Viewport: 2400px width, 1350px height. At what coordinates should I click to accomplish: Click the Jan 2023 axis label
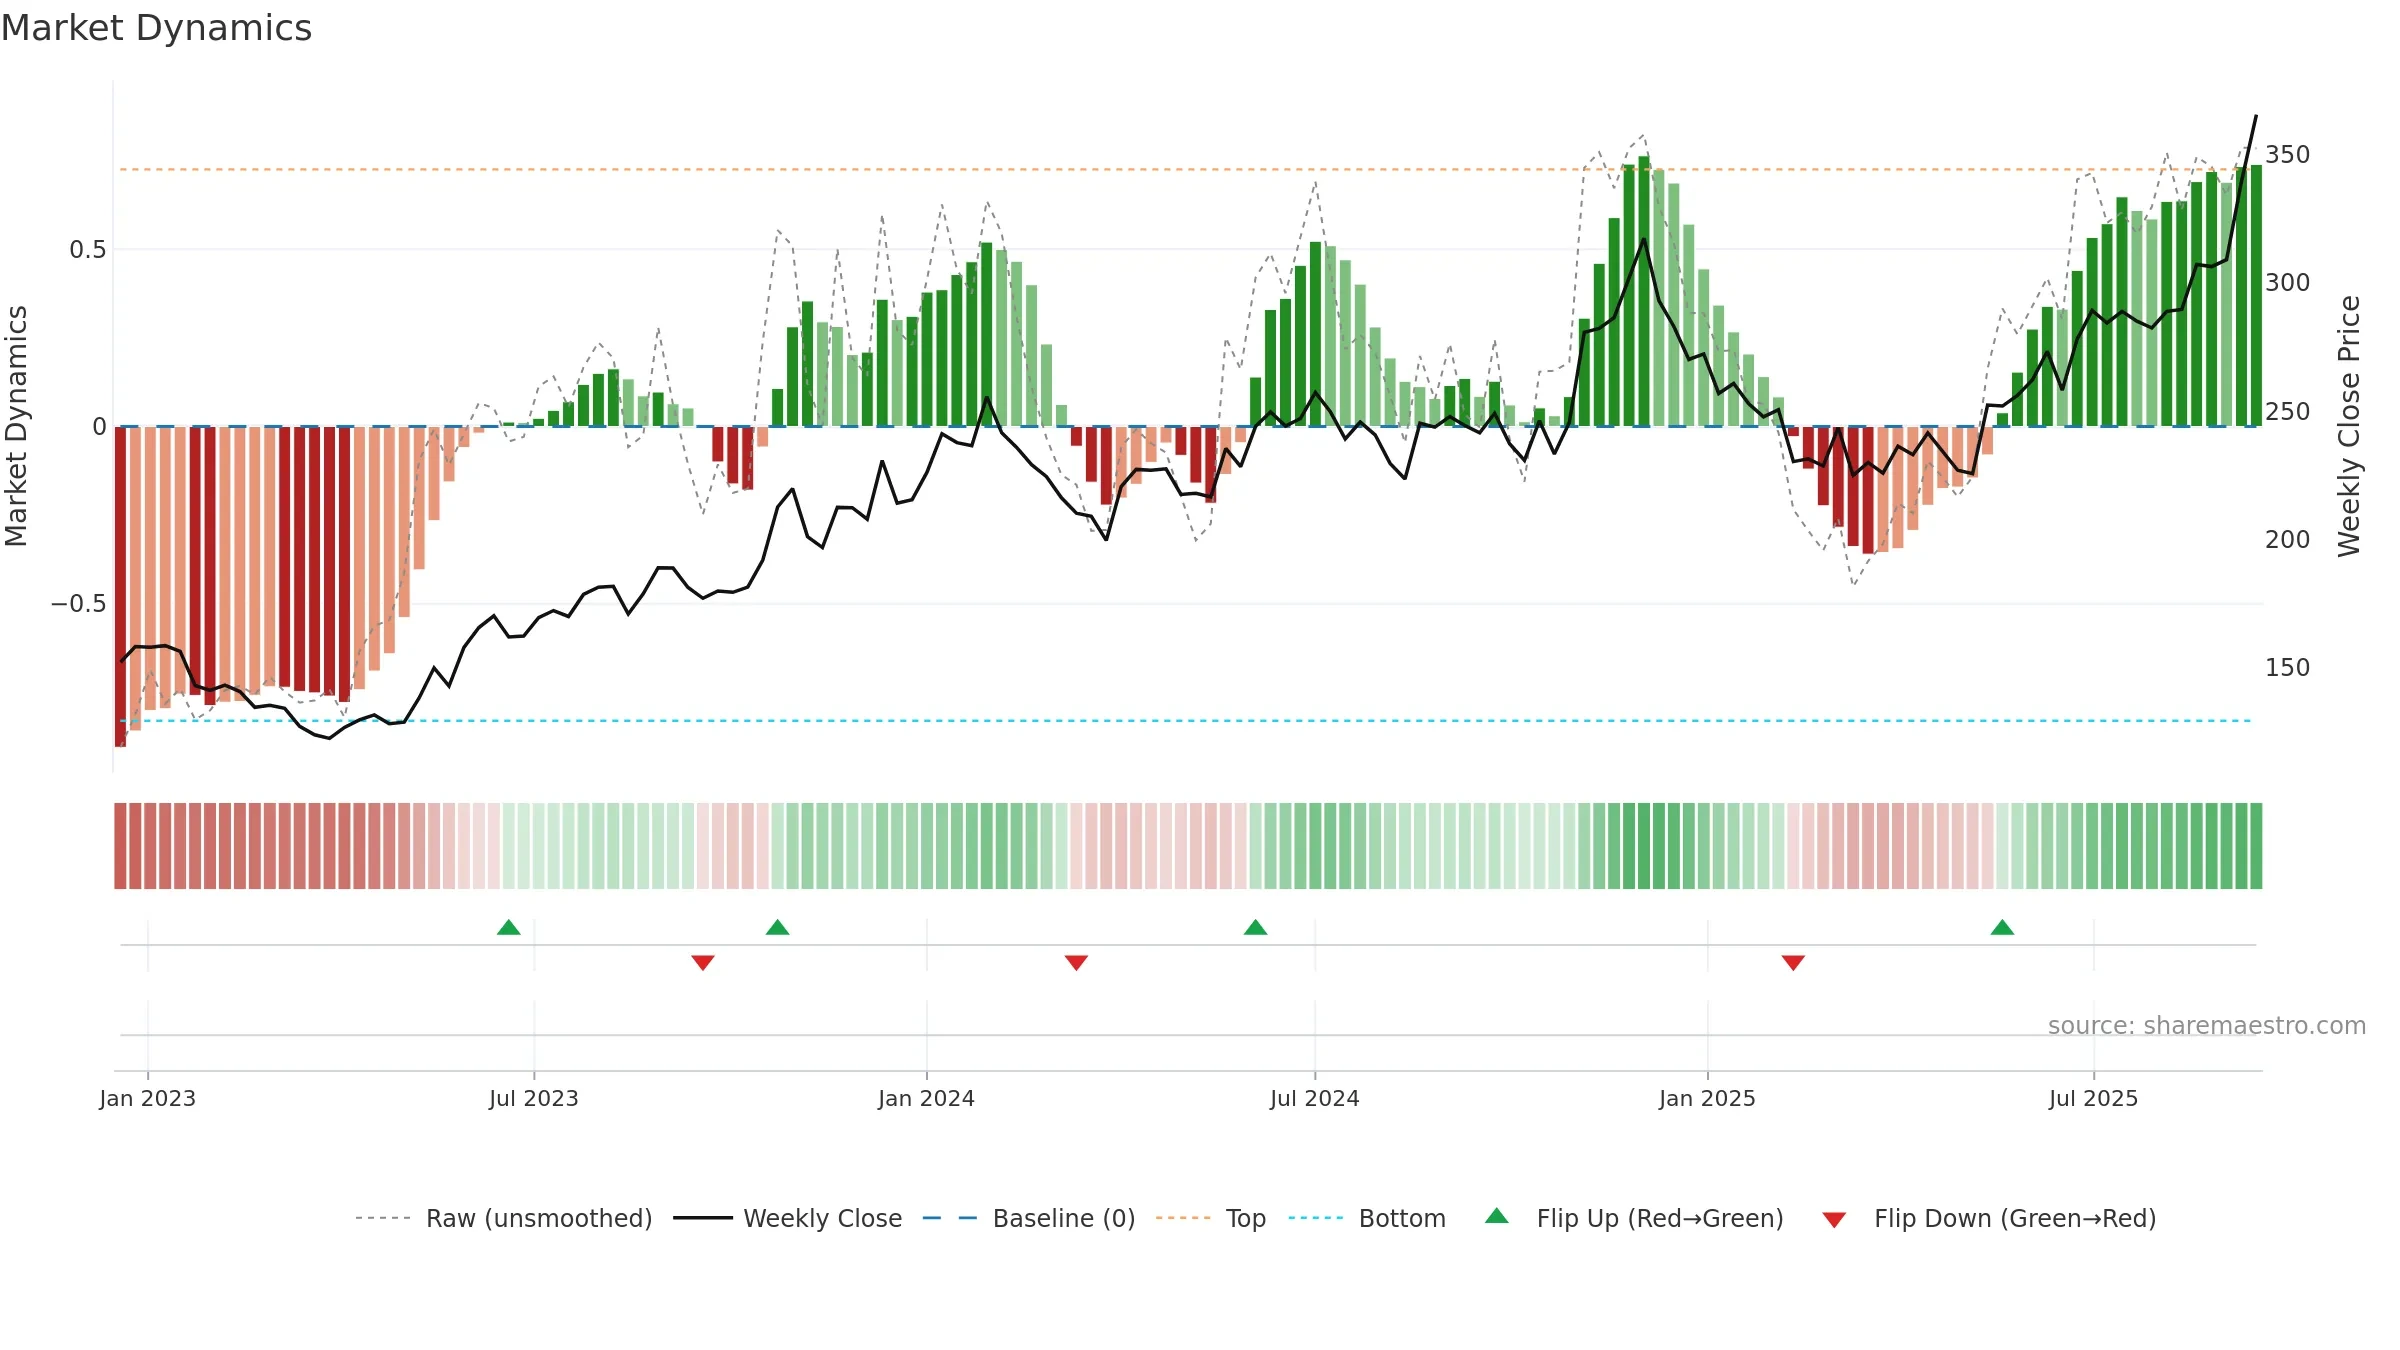click(148, 1098)
